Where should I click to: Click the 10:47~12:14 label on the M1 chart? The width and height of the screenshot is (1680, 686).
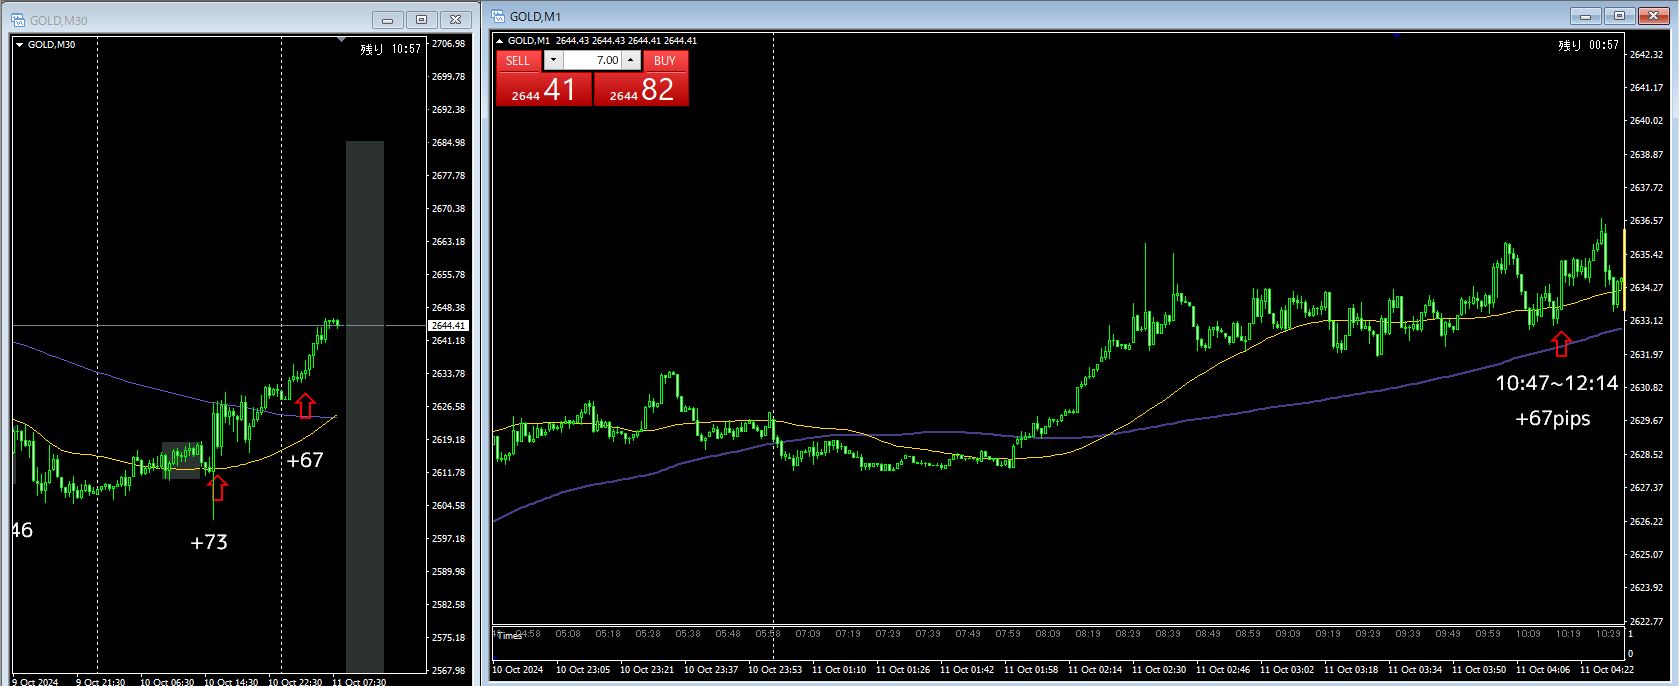(1556, 383)
